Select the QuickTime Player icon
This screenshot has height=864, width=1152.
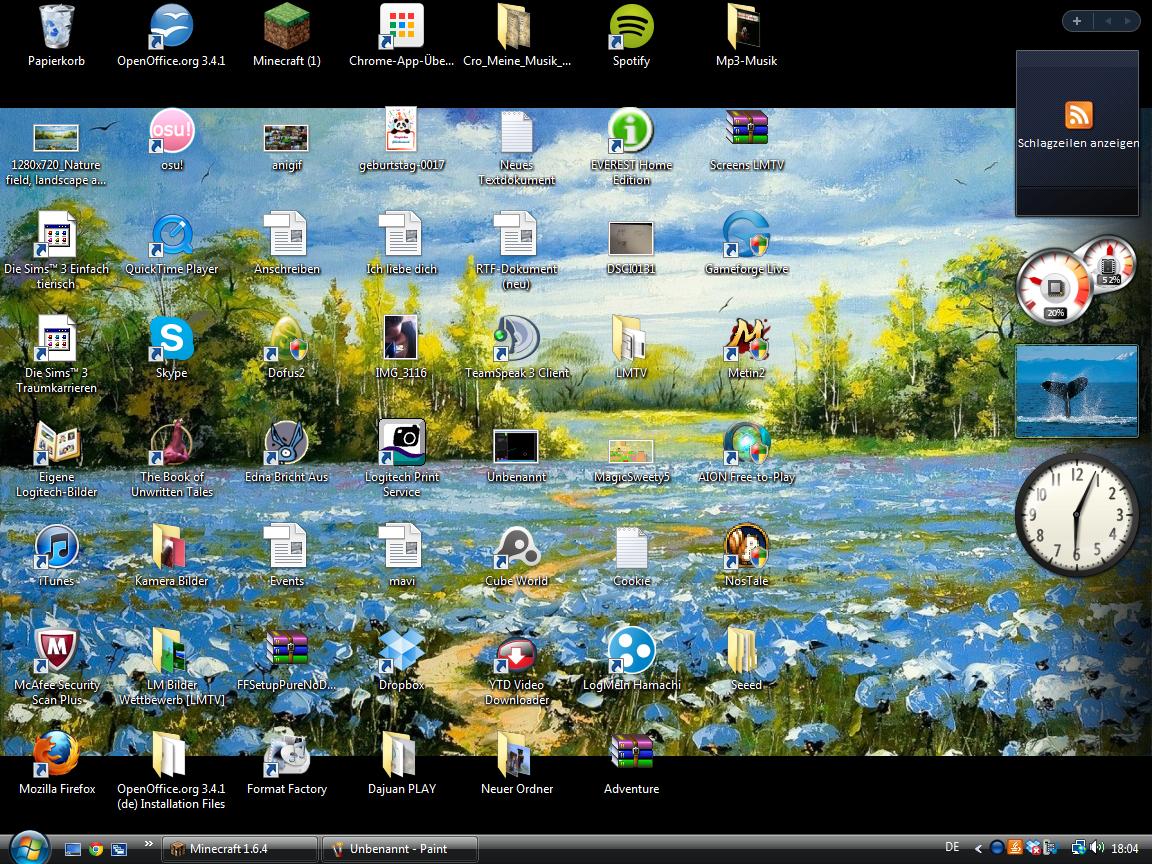(171, 236)
